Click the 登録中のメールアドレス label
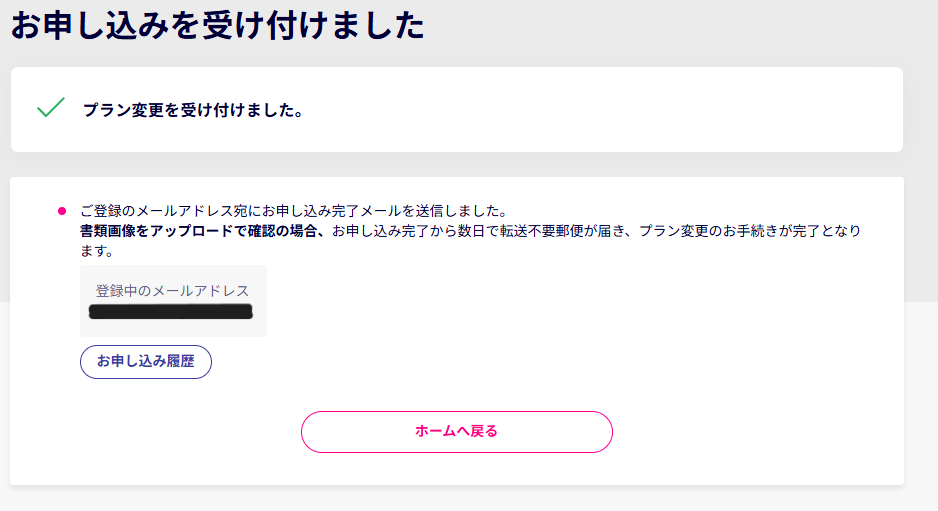Screen dimensions: 938x511 tap(172, 291)
